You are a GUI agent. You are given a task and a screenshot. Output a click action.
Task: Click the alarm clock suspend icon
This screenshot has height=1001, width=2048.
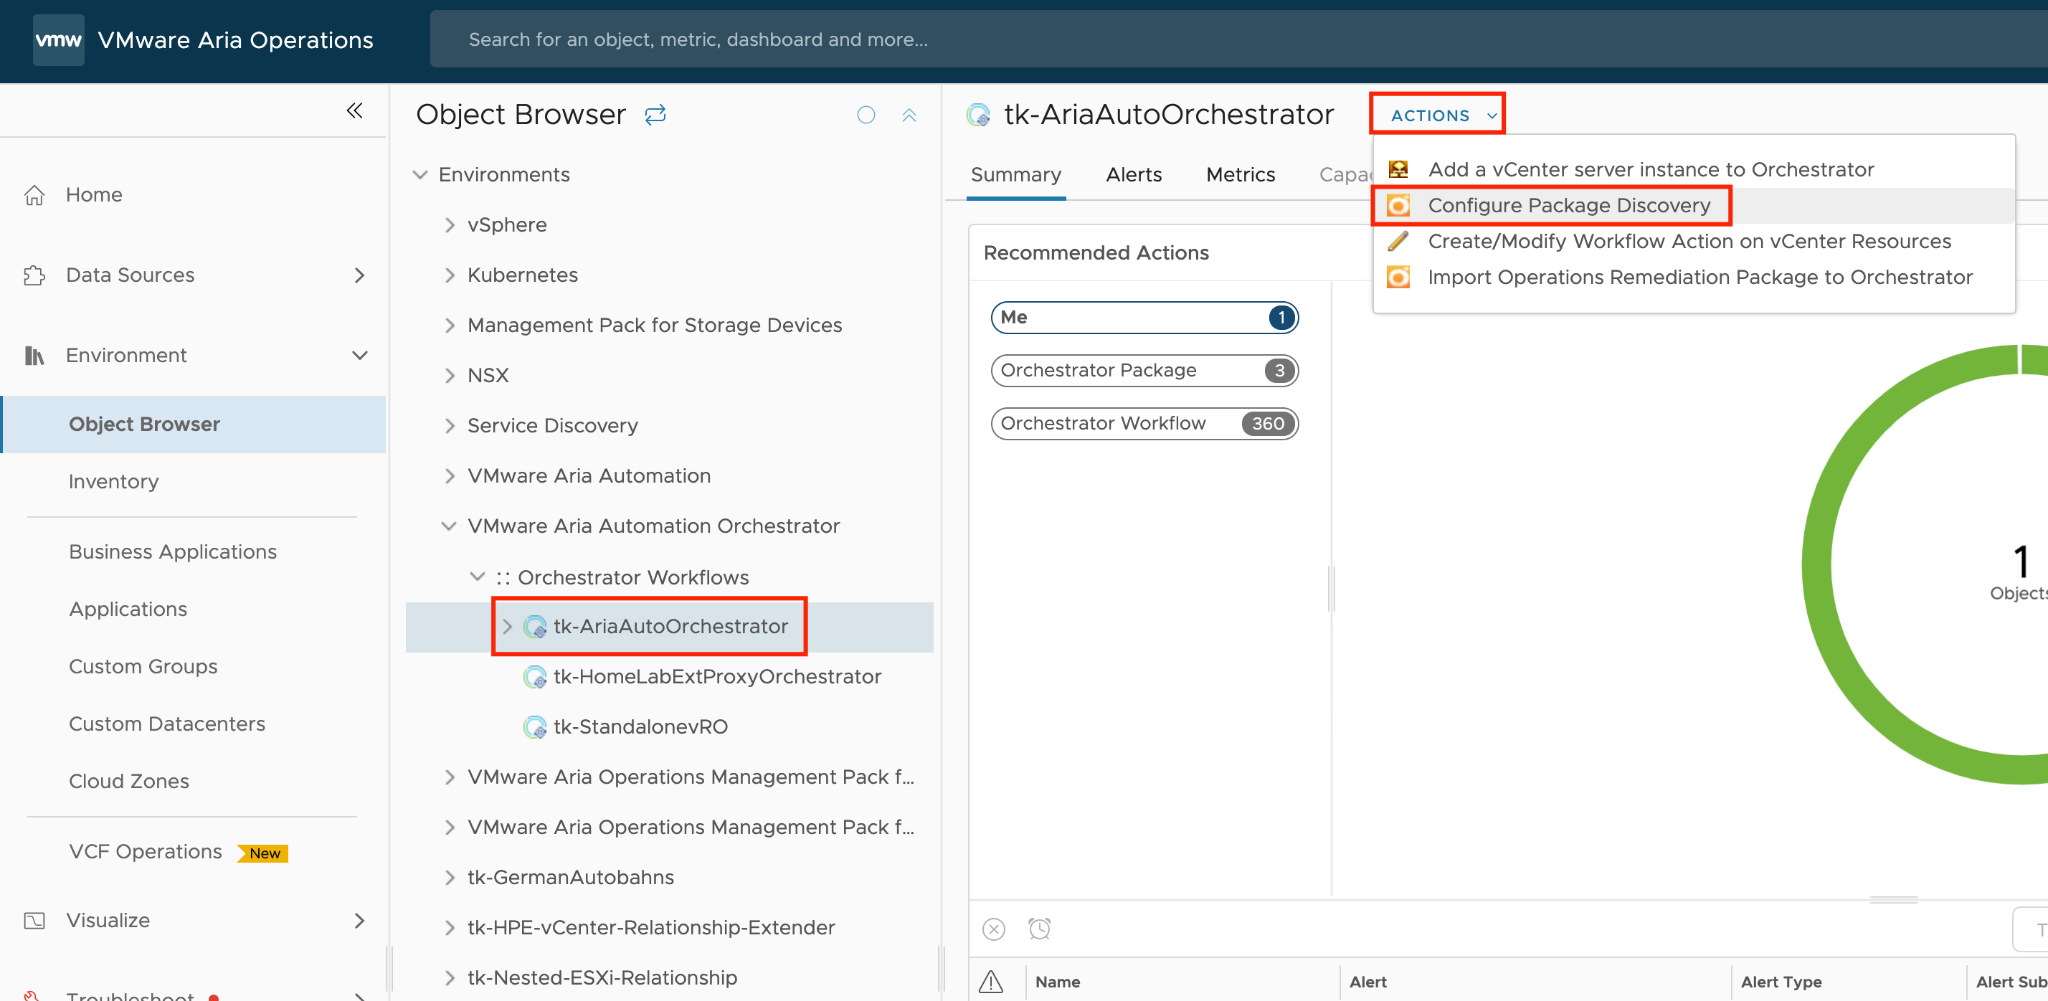pyautogui.click(x=1040, y=929)
